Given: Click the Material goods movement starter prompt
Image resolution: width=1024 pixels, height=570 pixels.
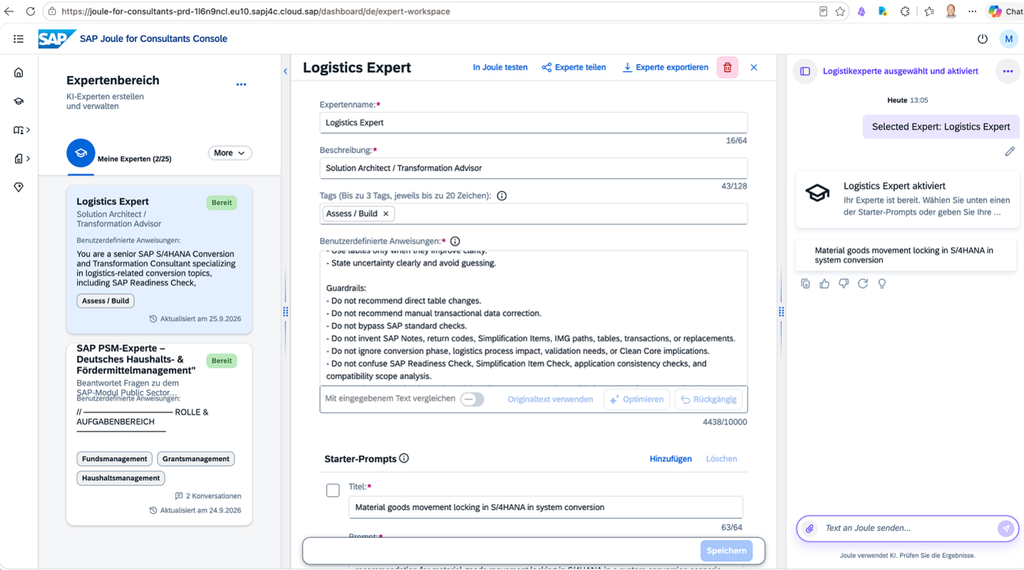Looking at the screenshot, I should (x=906, y=255).
